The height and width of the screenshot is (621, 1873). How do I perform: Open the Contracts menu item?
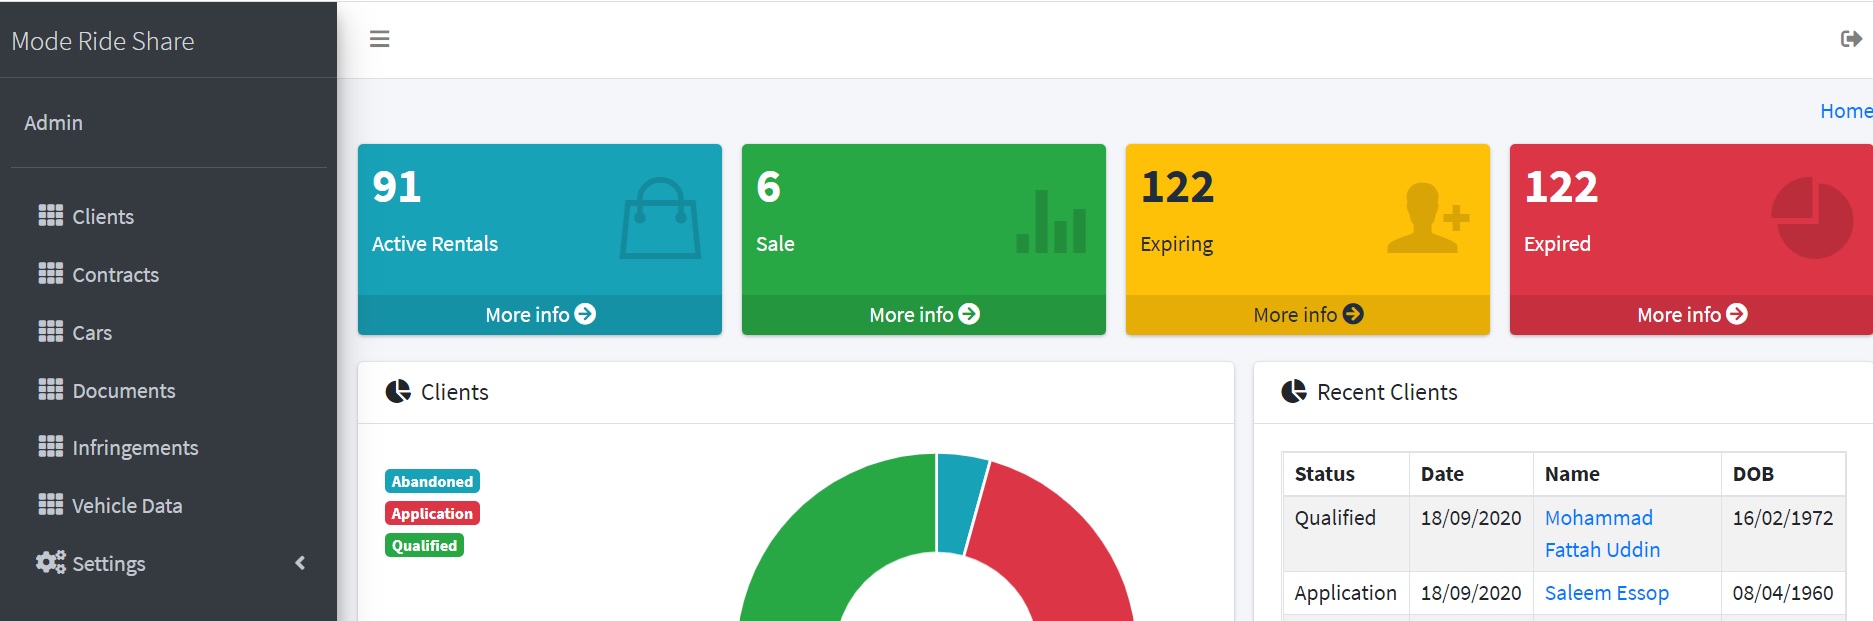(x=115, y=275)
